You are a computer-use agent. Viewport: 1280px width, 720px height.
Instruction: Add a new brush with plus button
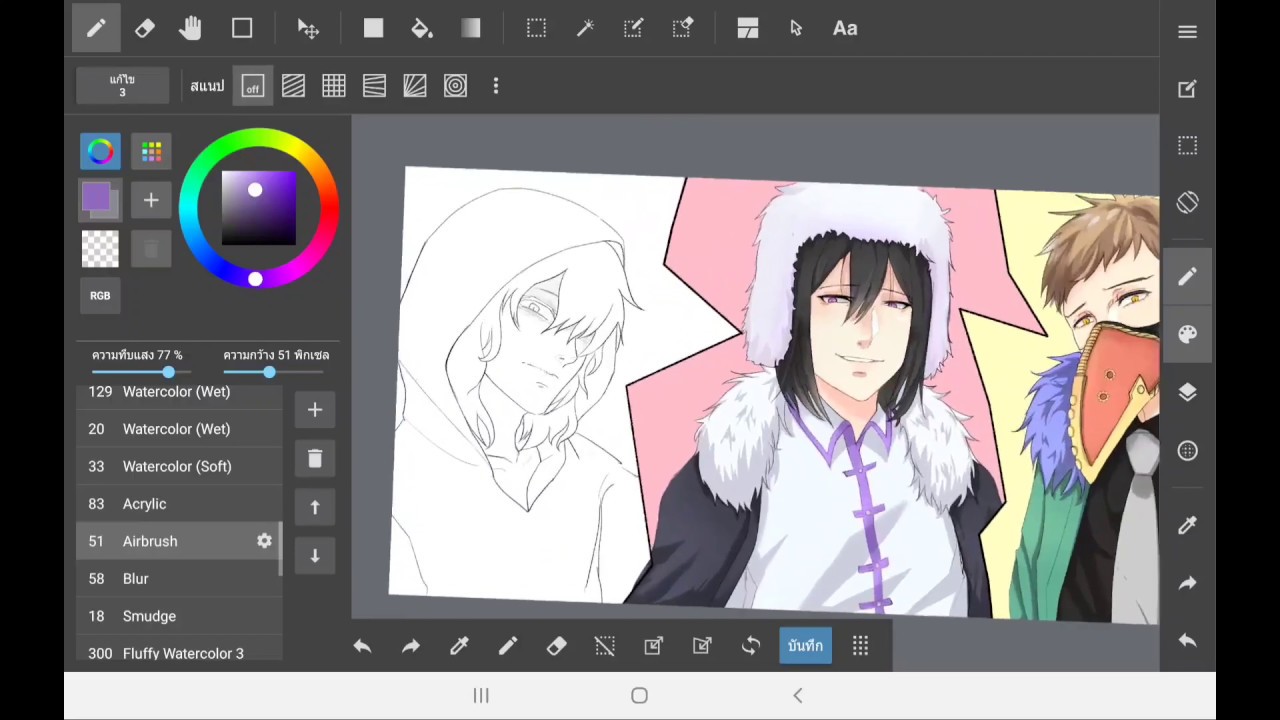click(x=315, y=409)
